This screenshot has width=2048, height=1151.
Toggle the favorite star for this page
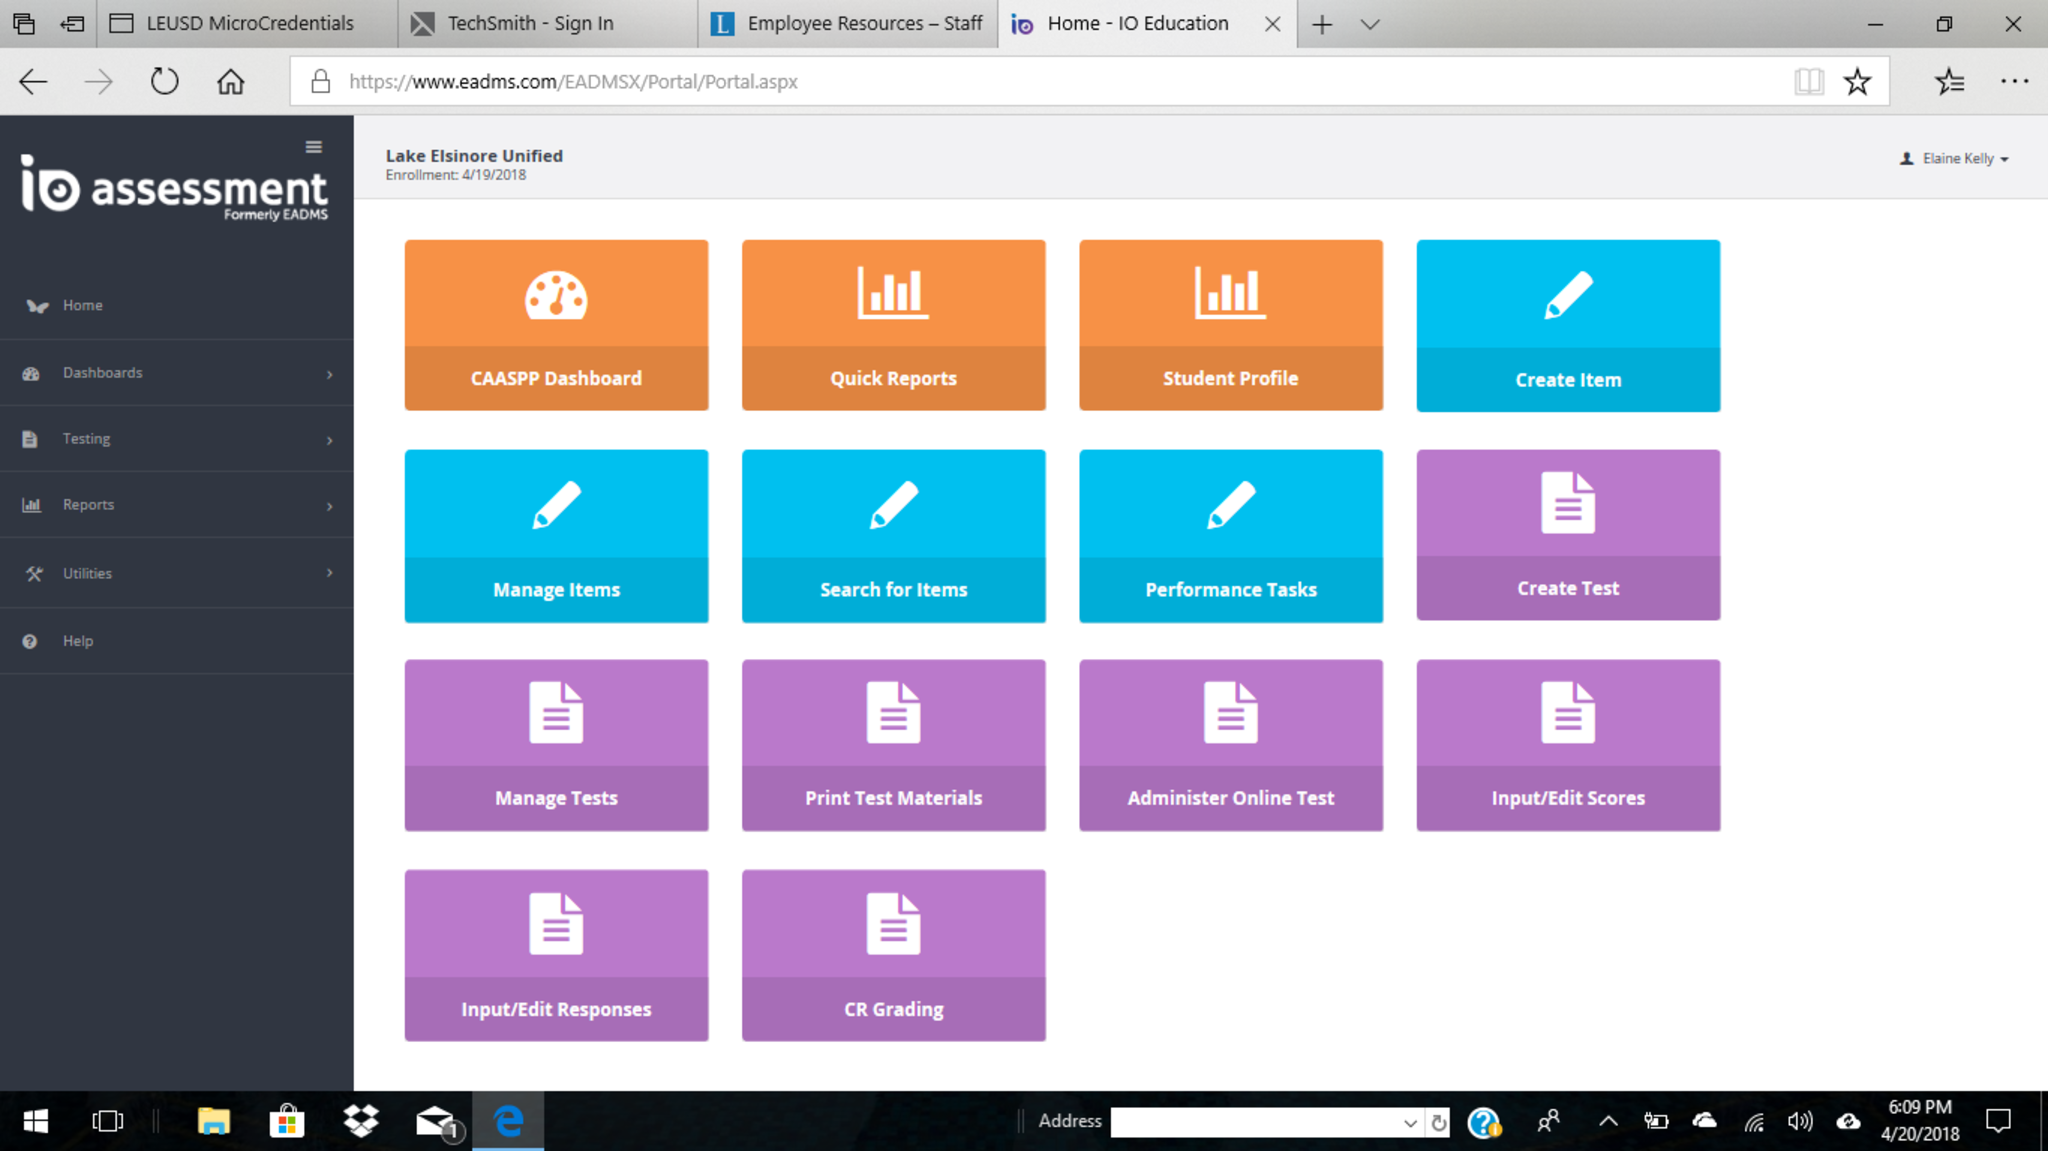[x=1857, y=82]
